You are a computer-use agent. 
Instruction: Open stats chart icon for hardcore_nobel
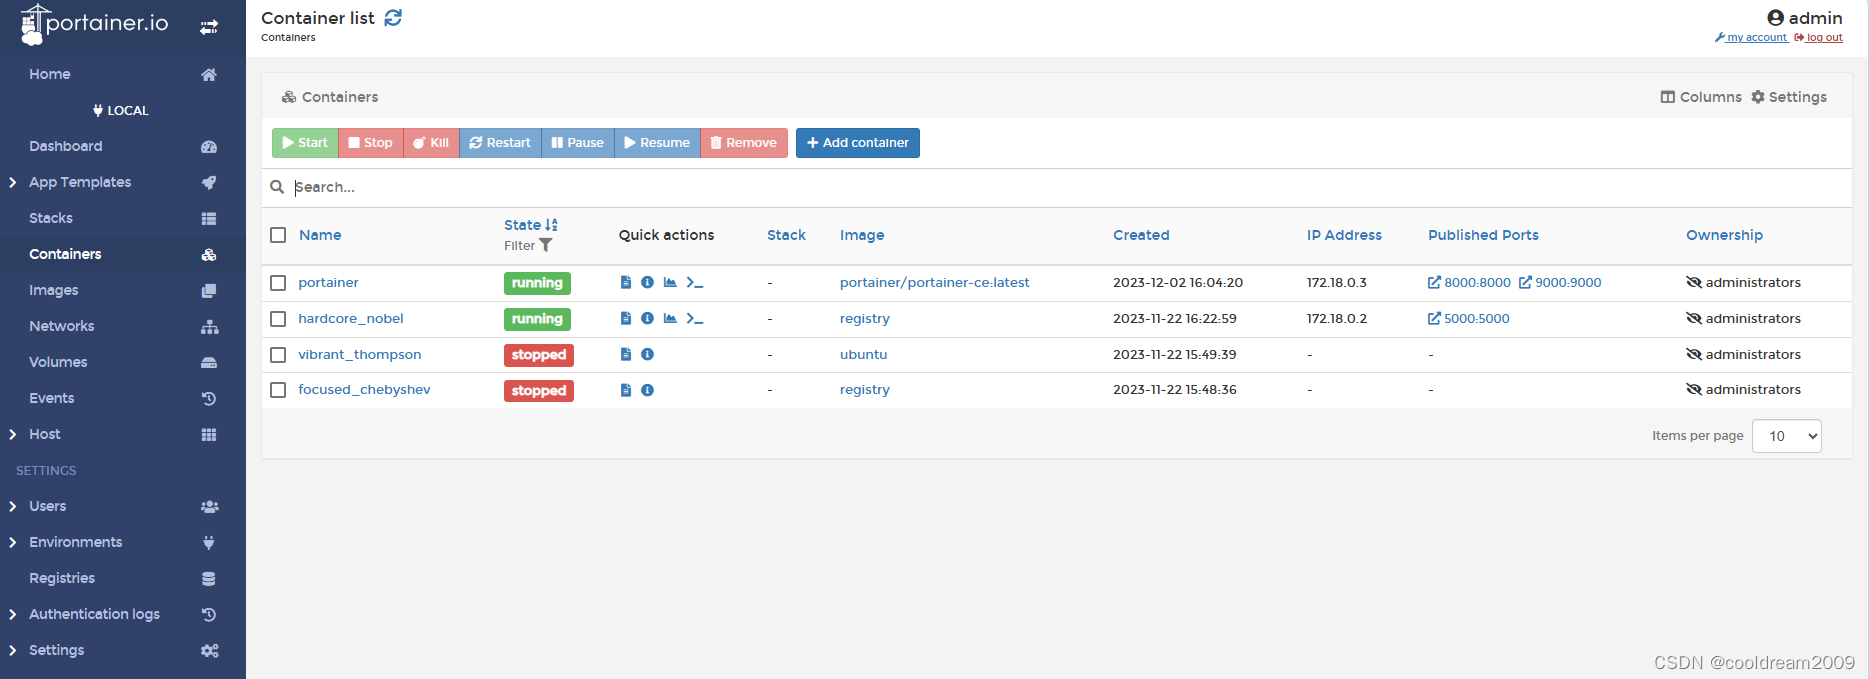pyautogui.click(x=670, y=319)
